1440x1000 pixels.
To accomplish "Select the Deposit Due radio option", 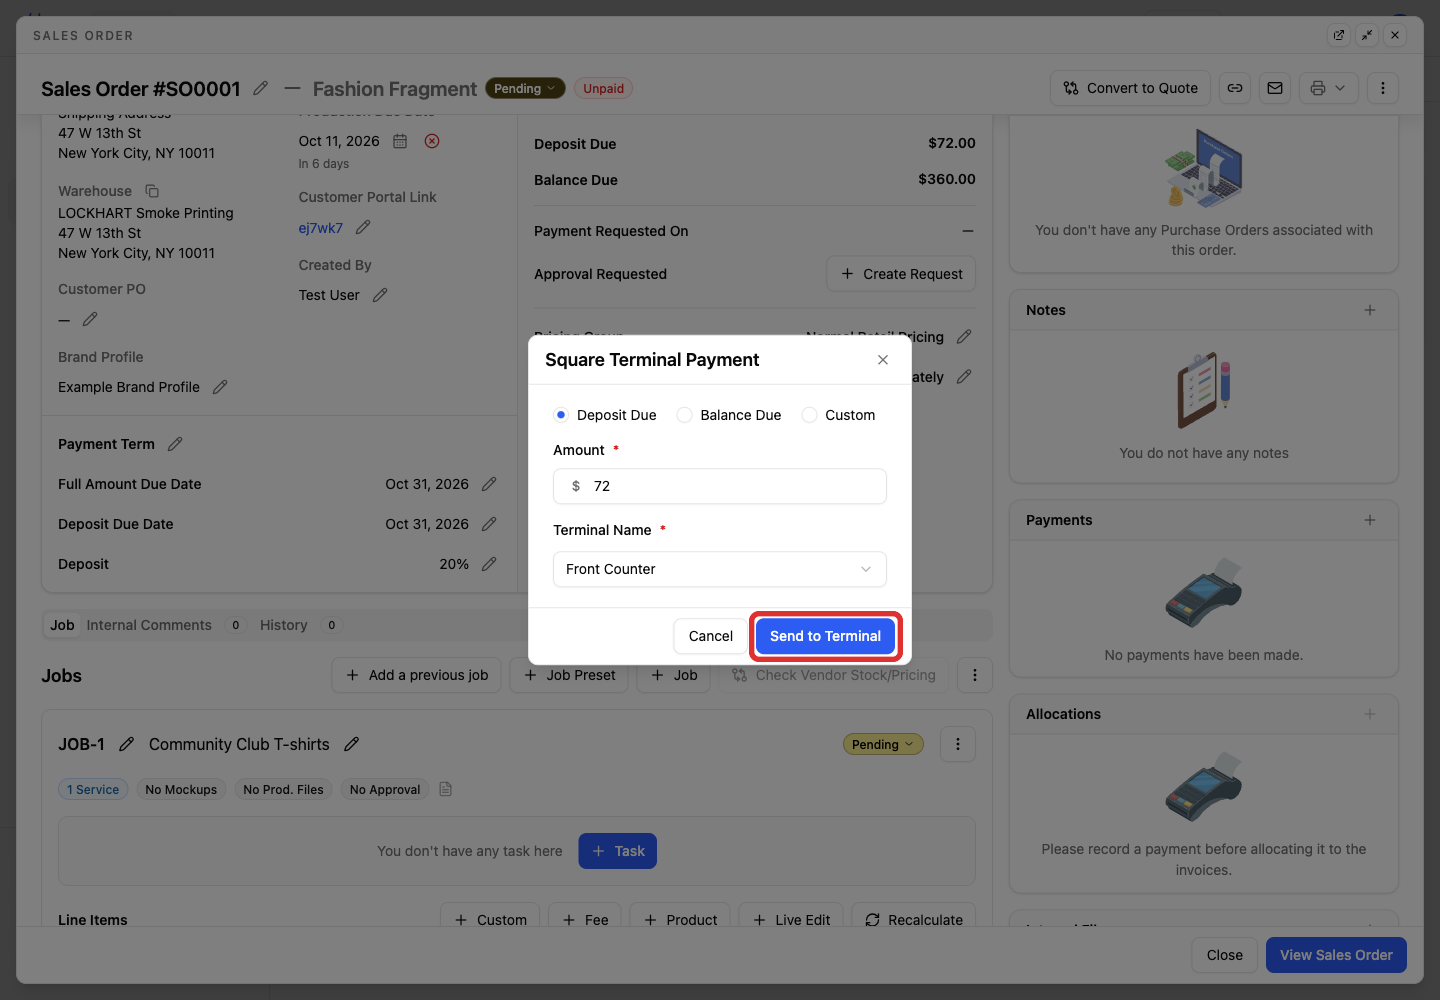I will [x=561, y=415].
